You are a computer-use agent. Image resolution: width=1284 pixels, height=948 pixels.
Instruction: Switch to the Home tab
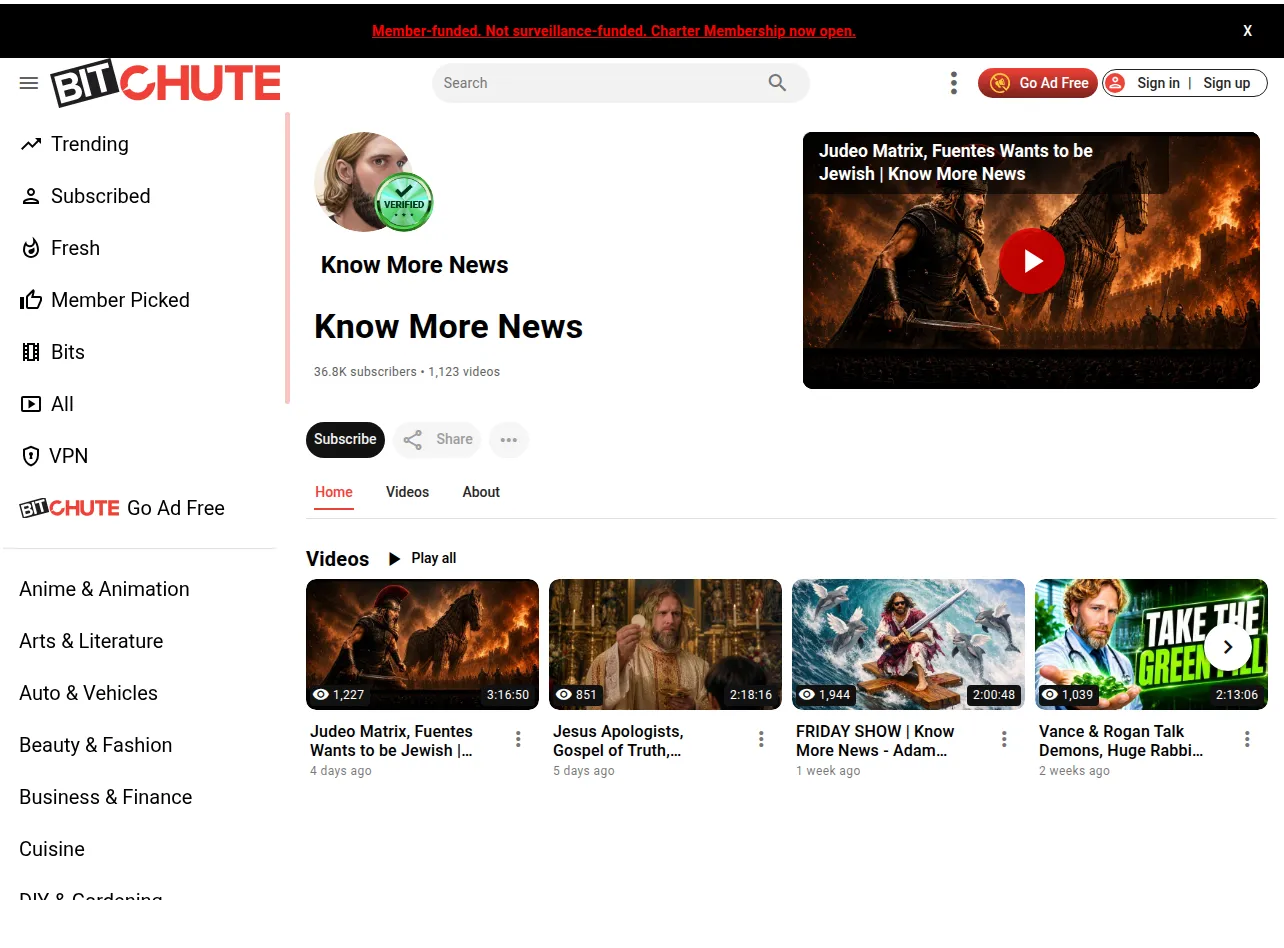click(334, 493)
